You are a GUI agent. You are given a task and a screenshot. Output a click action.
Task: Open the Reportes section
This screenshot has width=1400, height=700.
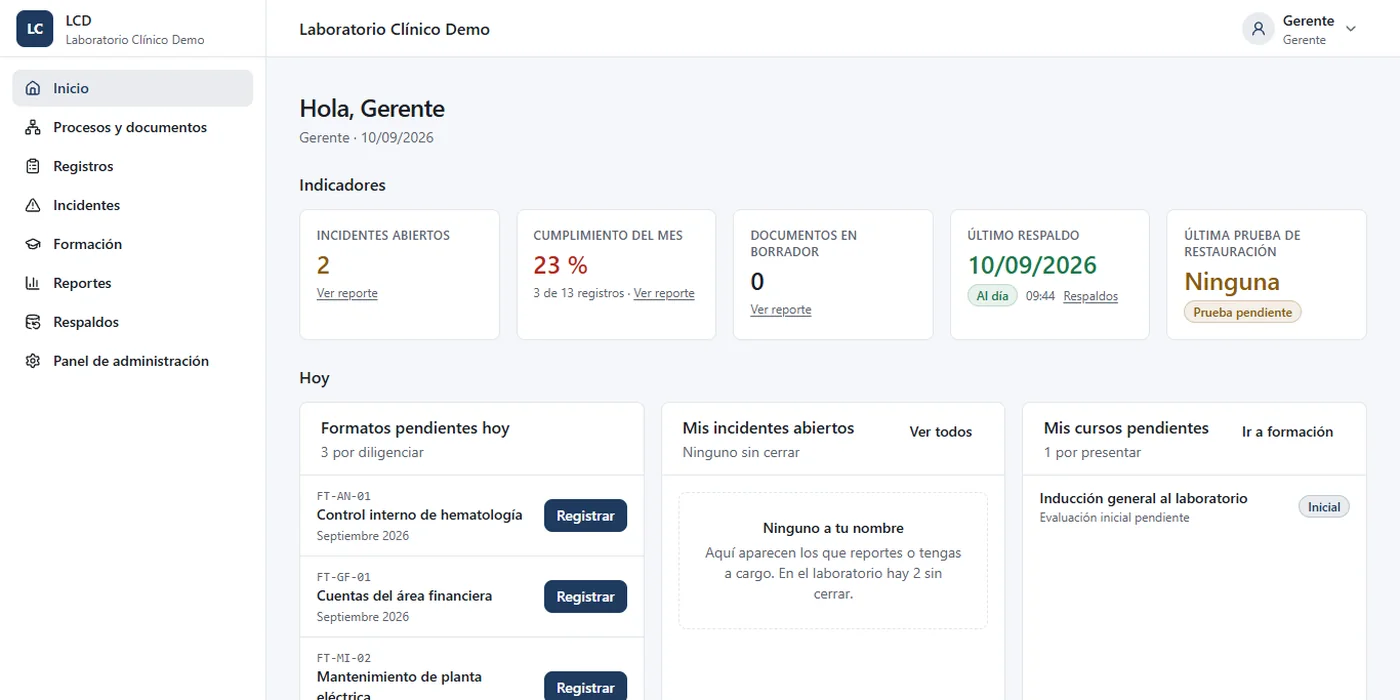pyautogui.click(x=133, y=283)
